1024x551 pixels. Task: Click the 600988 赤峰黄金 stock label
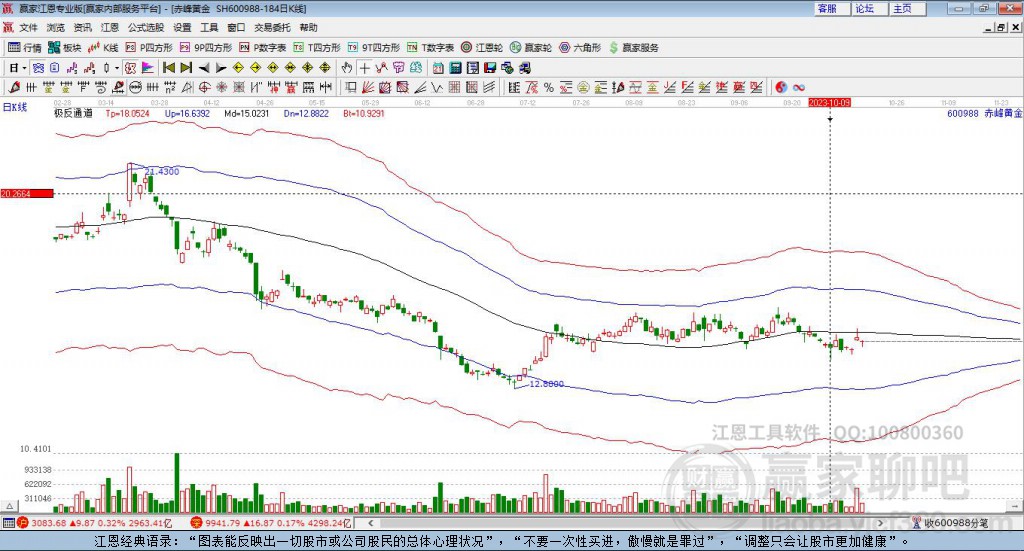[x=984, y=113]
